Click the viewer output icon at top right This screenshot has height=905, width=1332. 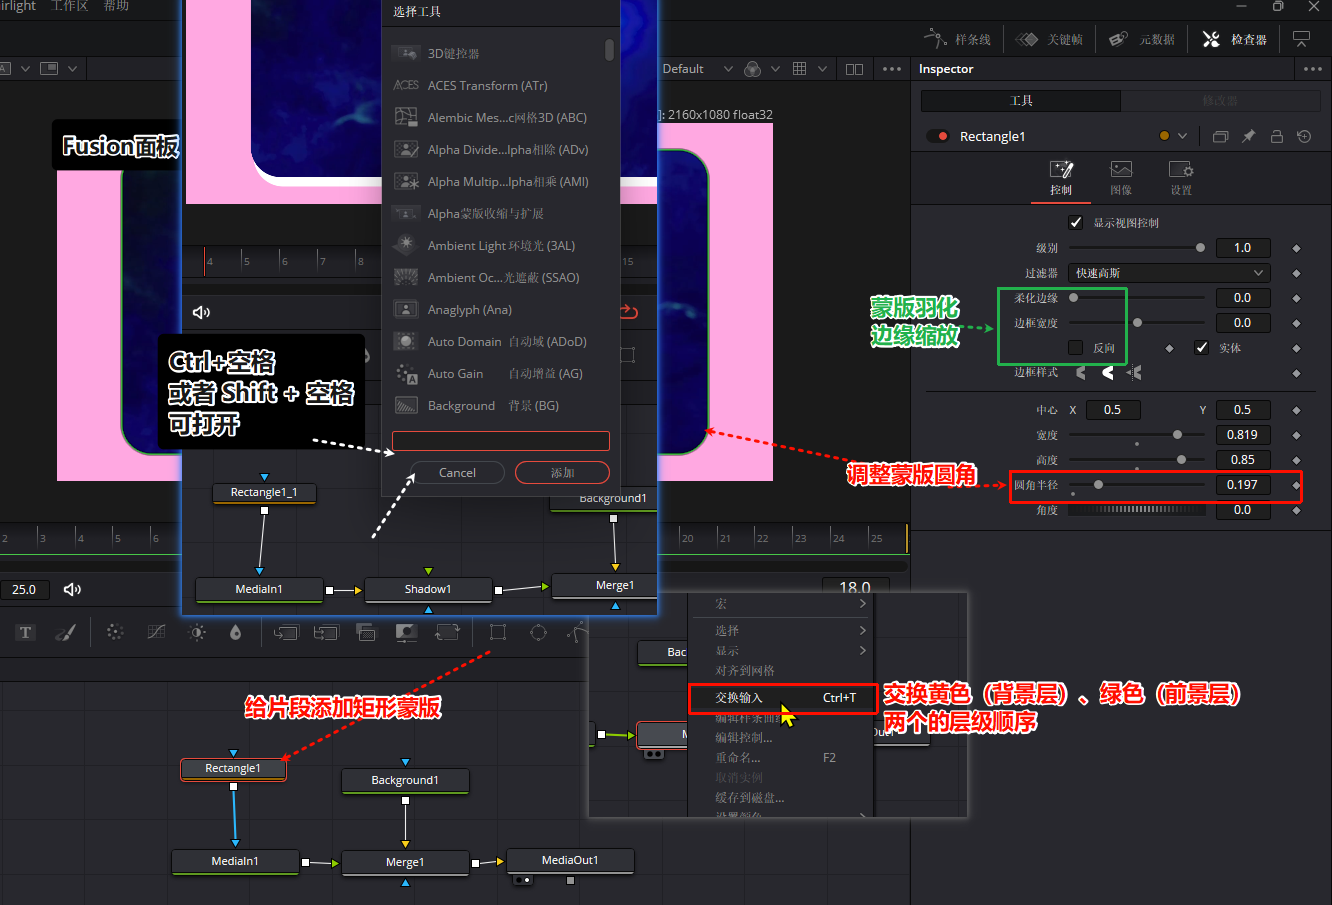pyautogui.click(x=1302, y=39)
